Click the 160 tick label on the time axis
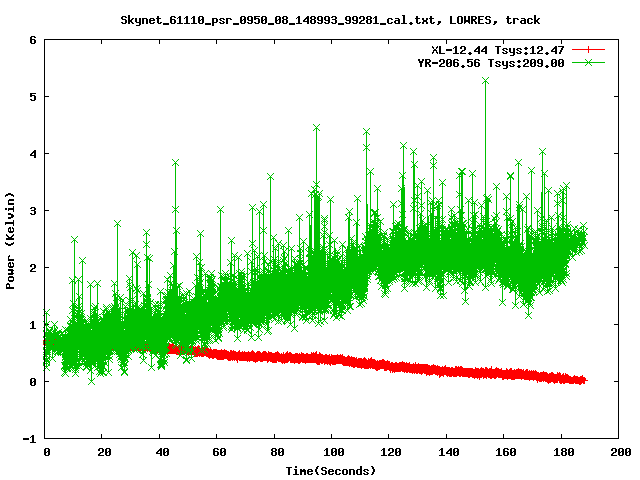The height and width of the screenshot is (480, 640). coord(504,453)
